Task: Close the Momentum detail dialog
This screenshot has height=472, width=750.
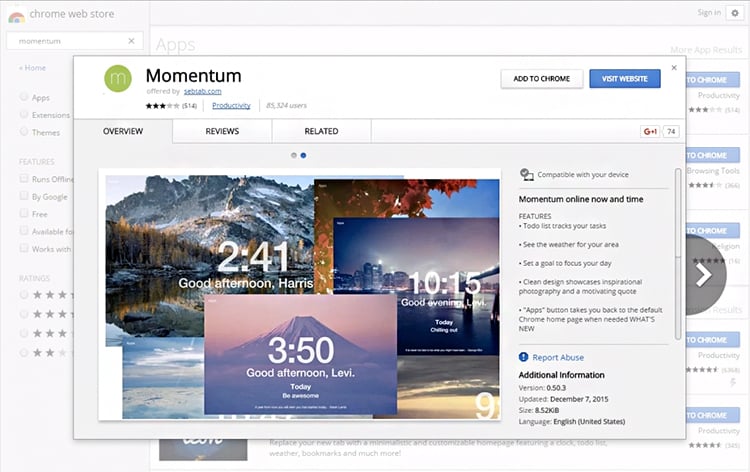Action: tap(674, 68)
